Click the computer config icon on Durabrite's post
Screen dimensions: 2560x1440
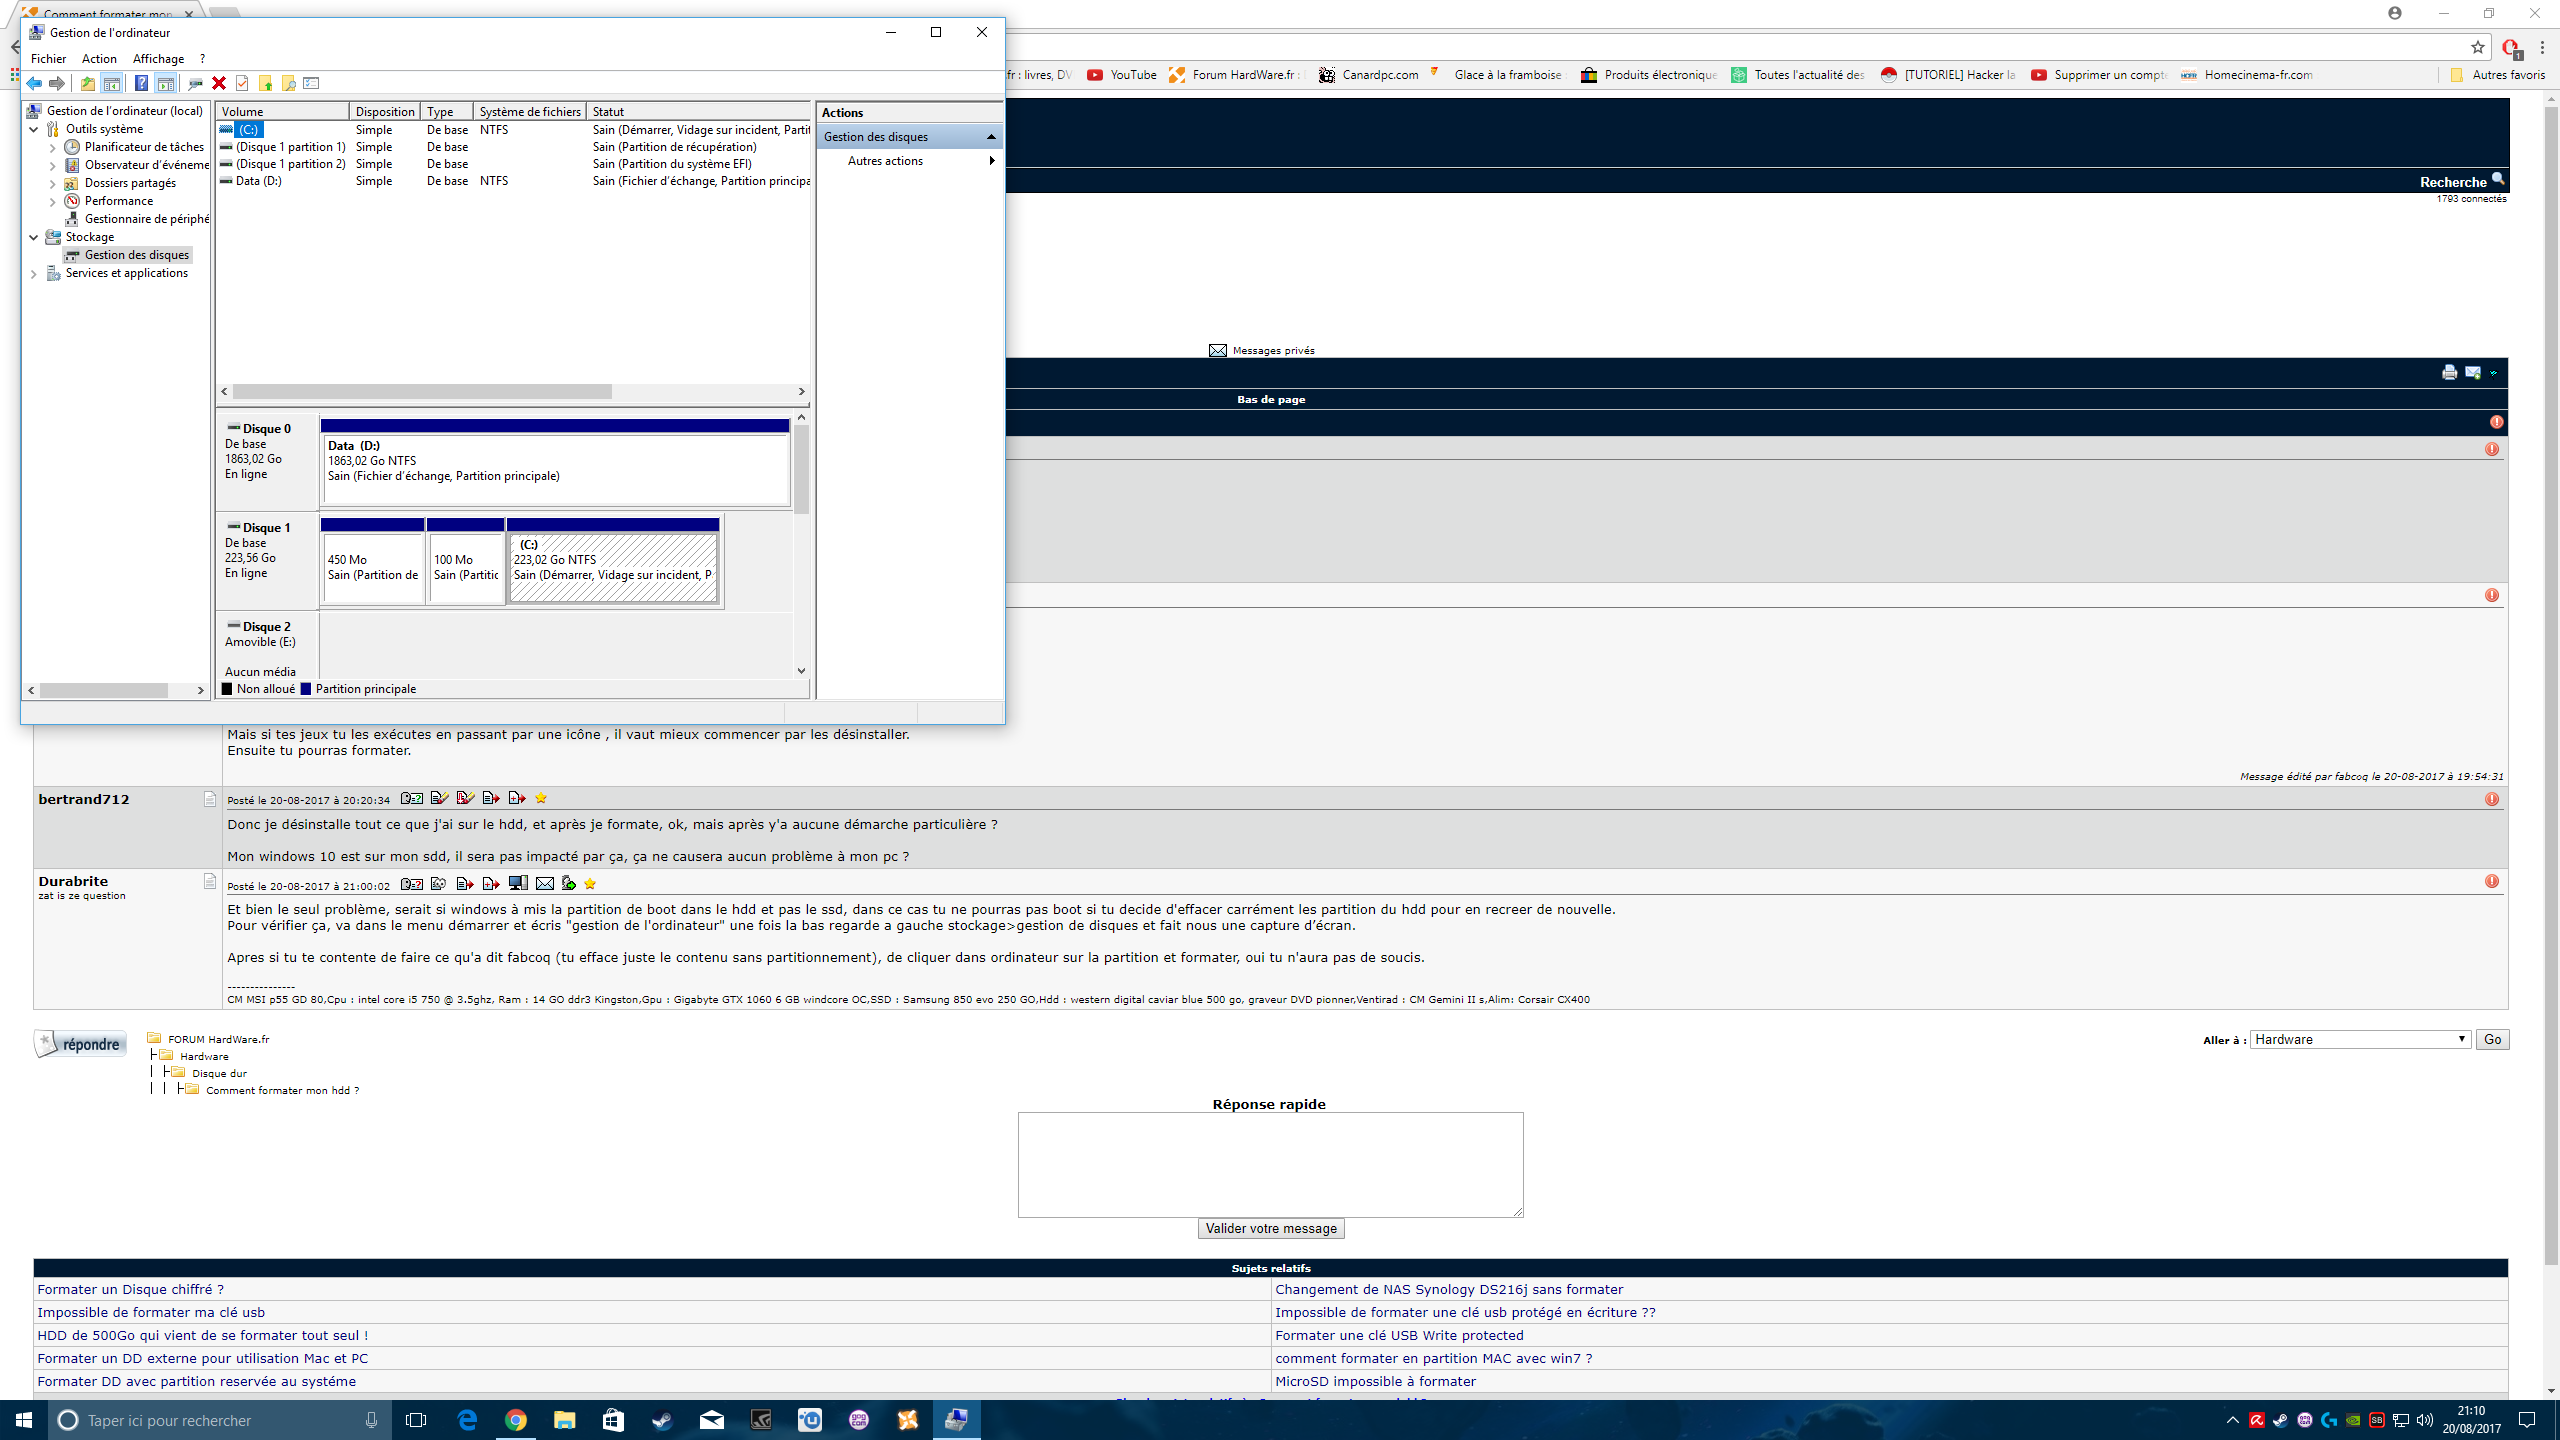518,883
